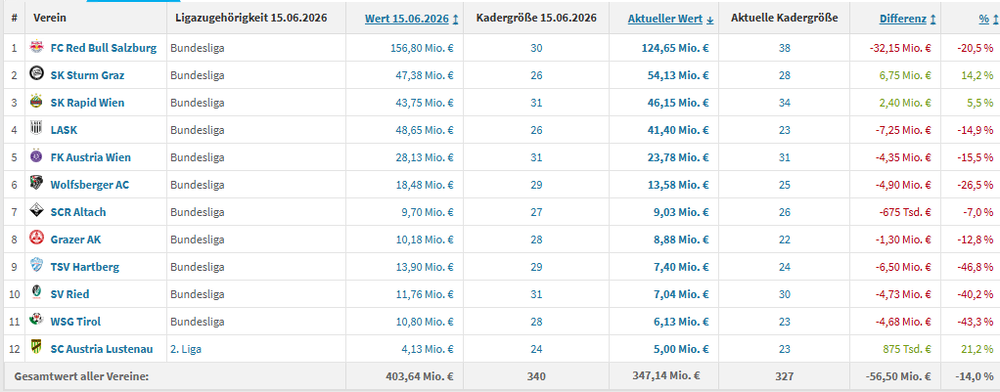Click SV Ried's value 11,76 Mio. €

point(424,294)
